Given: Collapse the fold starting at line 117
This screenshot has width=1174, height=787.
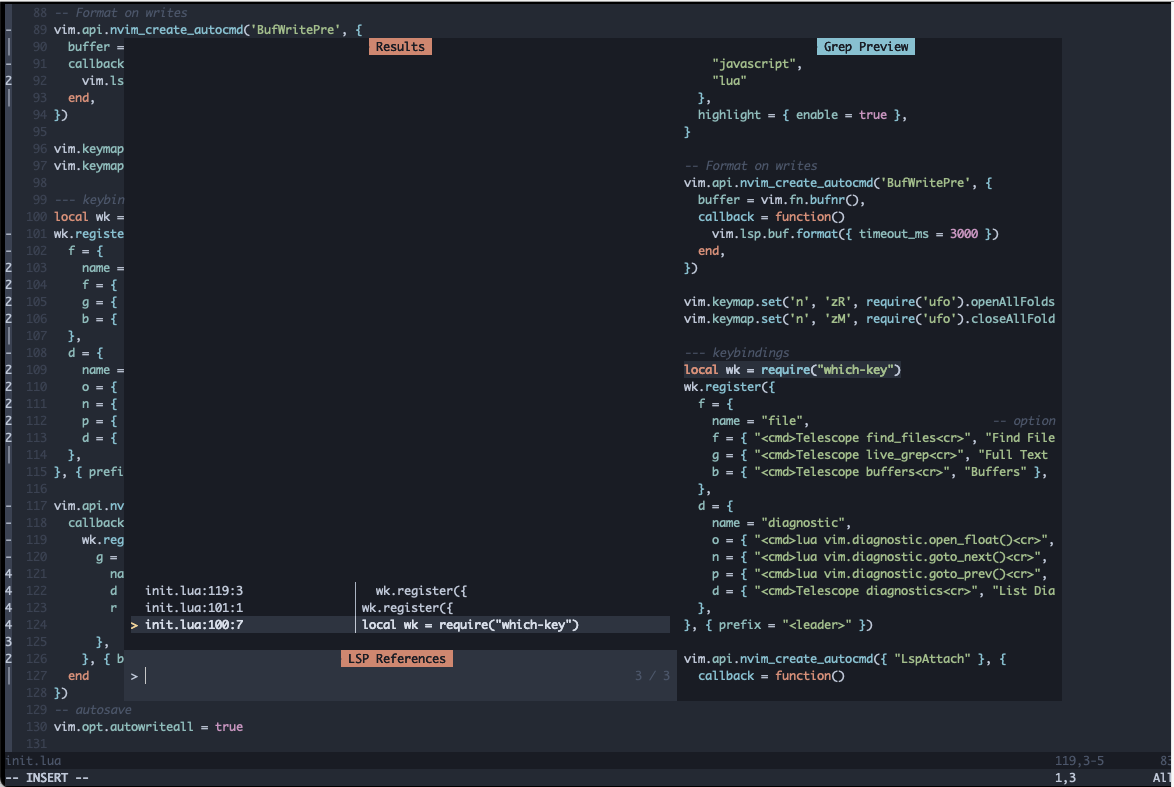Looking at the screenshot, I should point(6,505).
